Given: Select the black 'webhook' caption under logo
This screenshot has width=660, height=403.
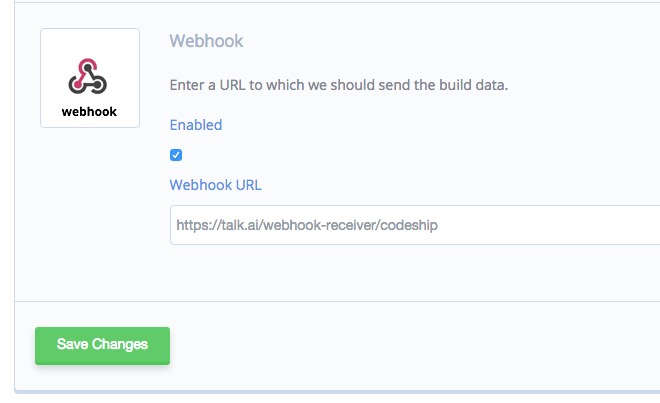Looking at the screenshot, I should pyautogui.click(x=89, y=112).
